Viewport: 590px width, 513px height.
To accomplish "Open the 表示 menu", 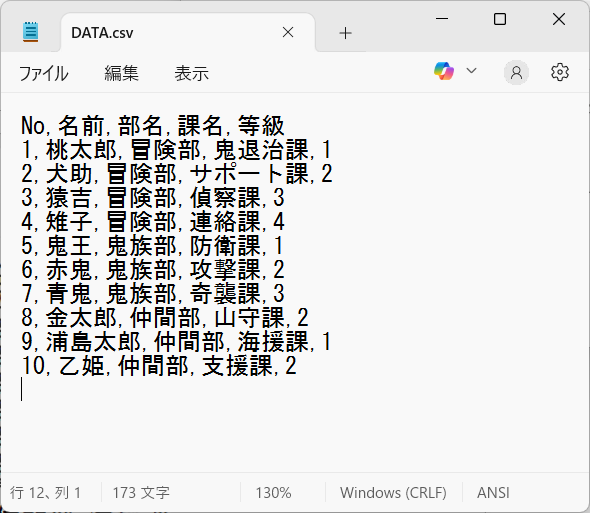I will [x=192, y=73].
